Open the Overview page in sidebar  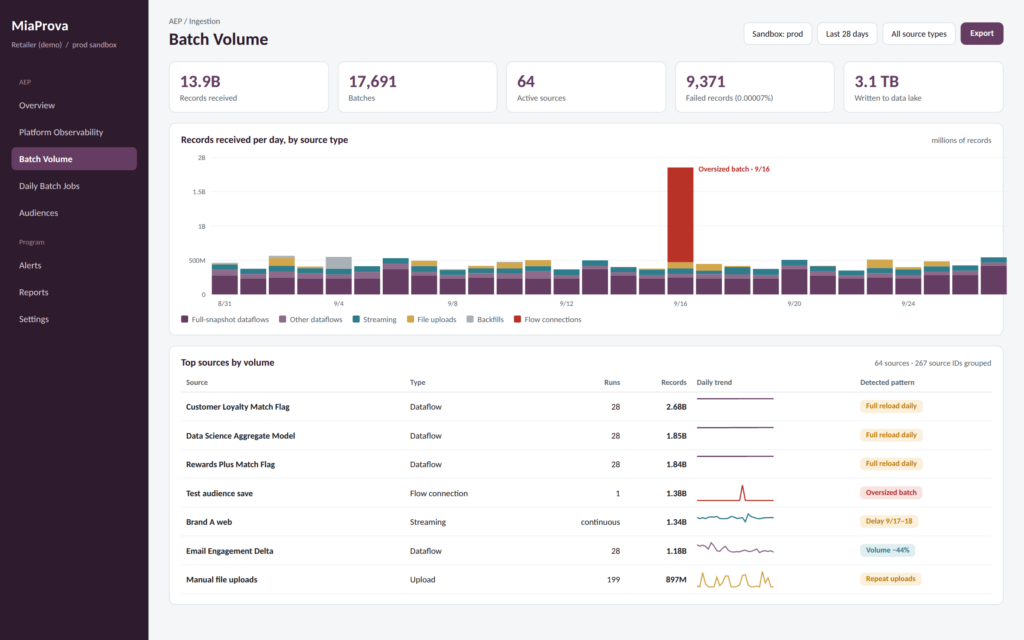click(74, 105)
